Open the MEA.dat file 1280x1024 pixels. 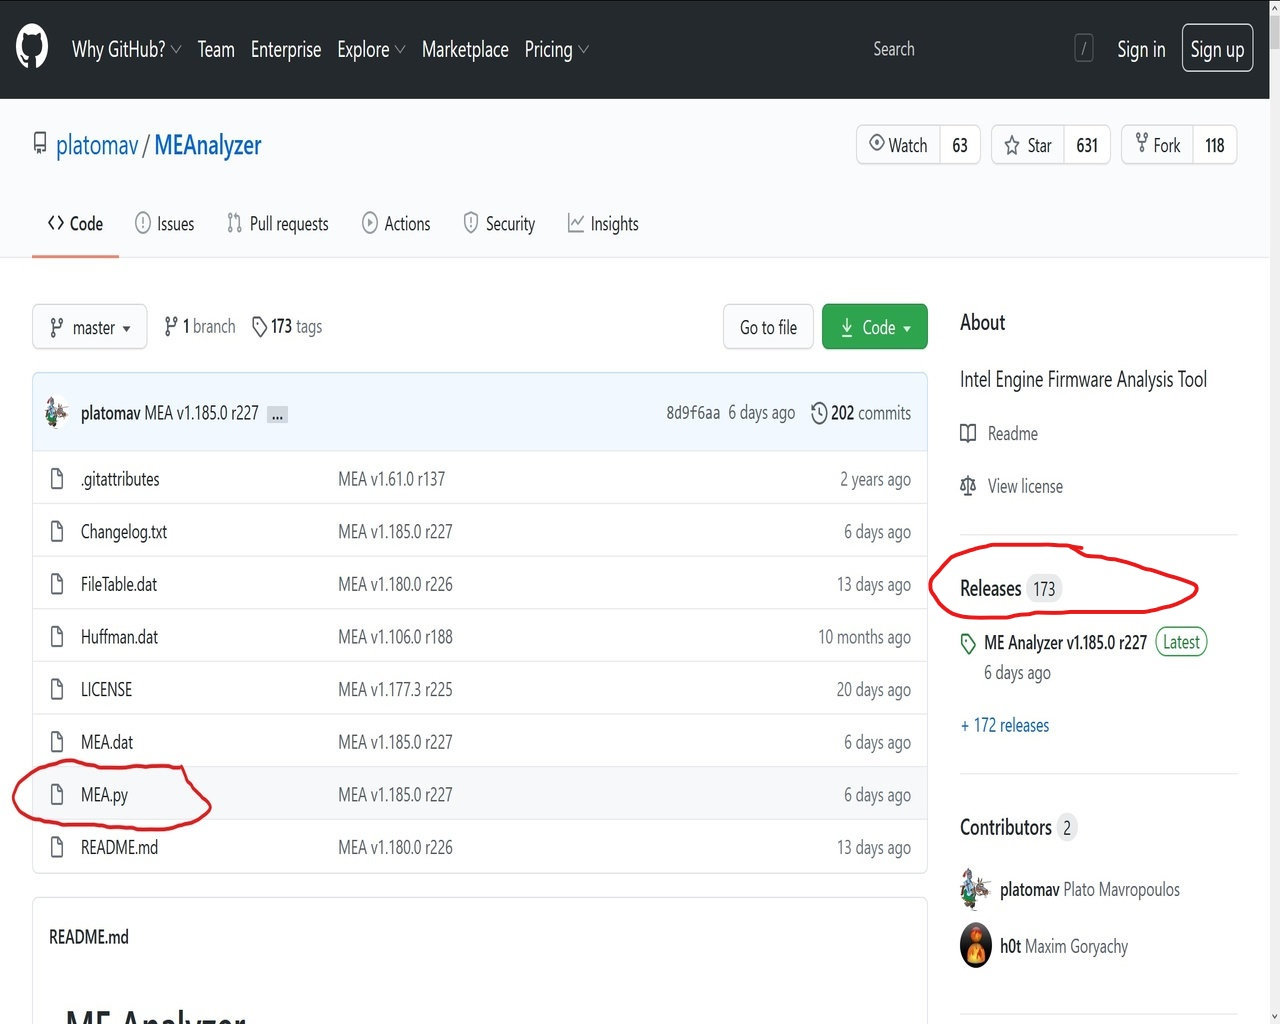point(107,742)
